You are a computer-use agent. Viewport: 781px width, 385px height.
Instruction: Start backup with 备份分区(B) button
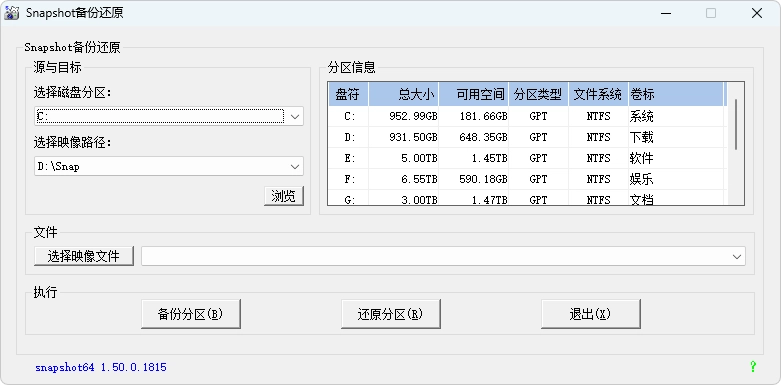point(191,314)
